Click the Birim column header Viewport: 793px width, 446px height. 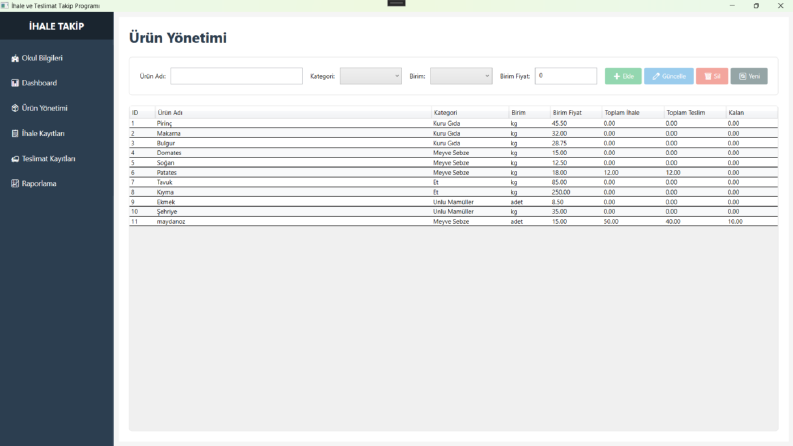[530, 113]
